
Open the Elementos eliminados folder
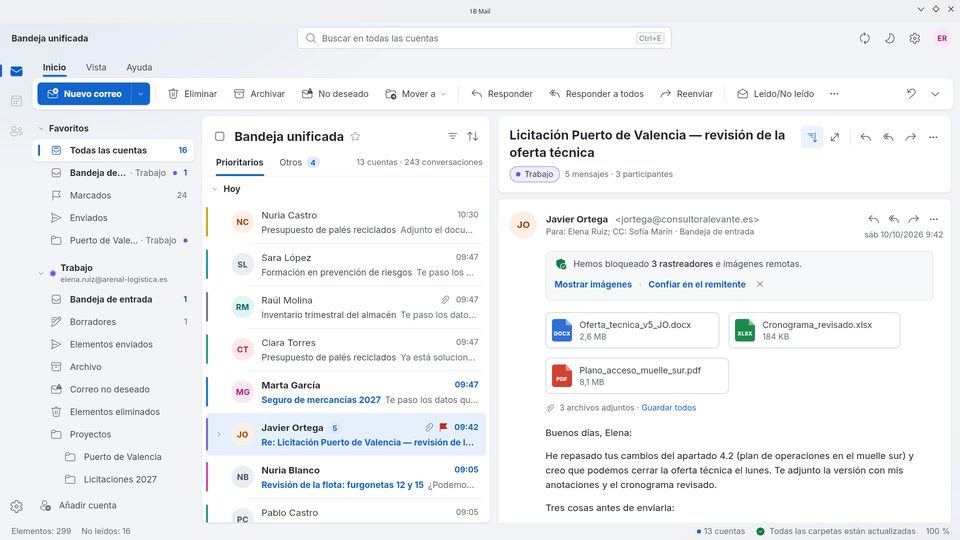(x=113, y=412)
